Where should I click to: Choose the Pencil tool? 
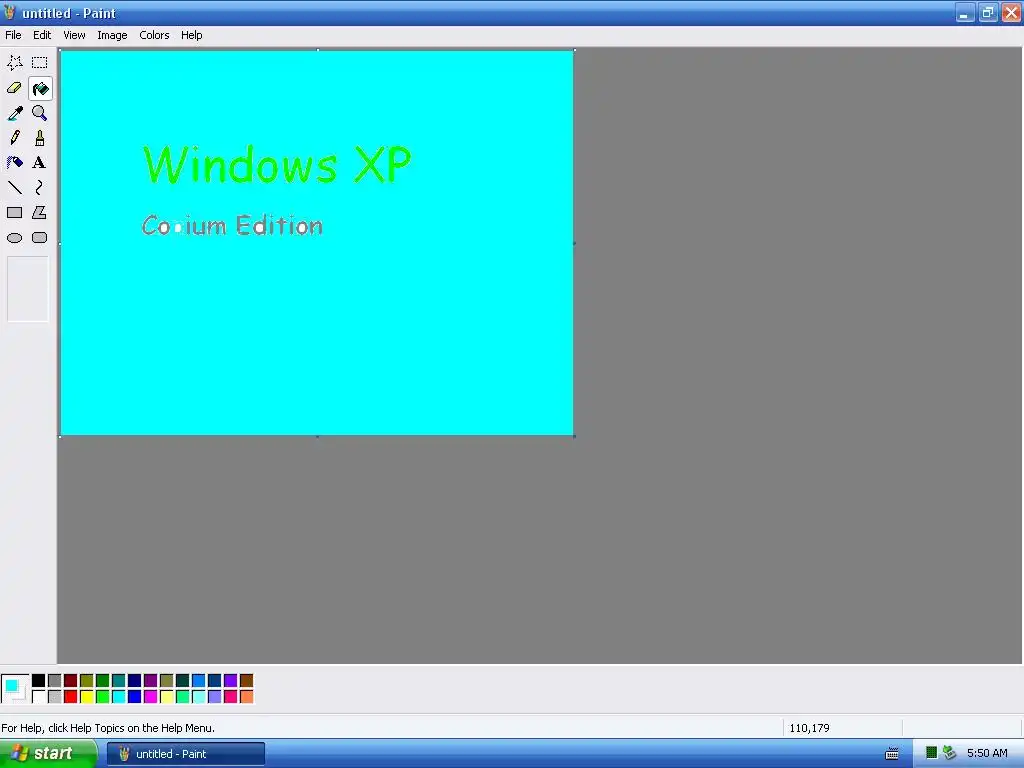point(14,138)
